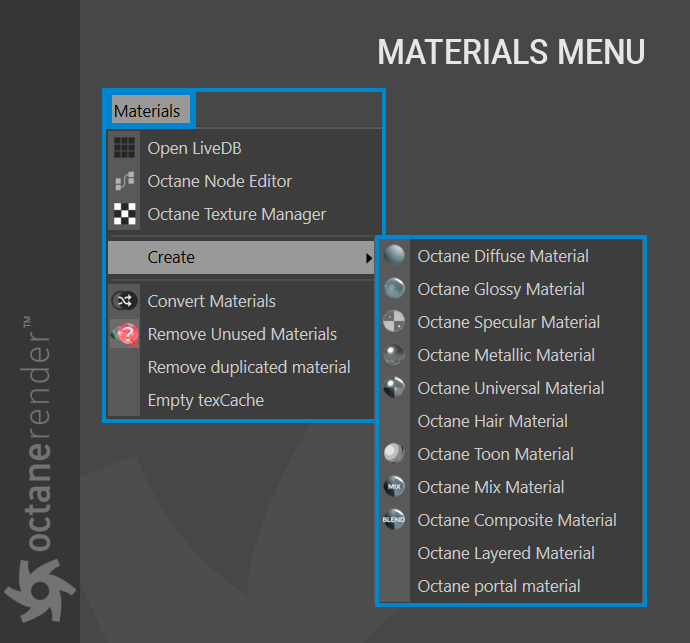Viewport: 690px width, 643px height.
Task: Click the Octane Texture Manager checker icon
Action: pyautogui.click(x=125, y=214)
